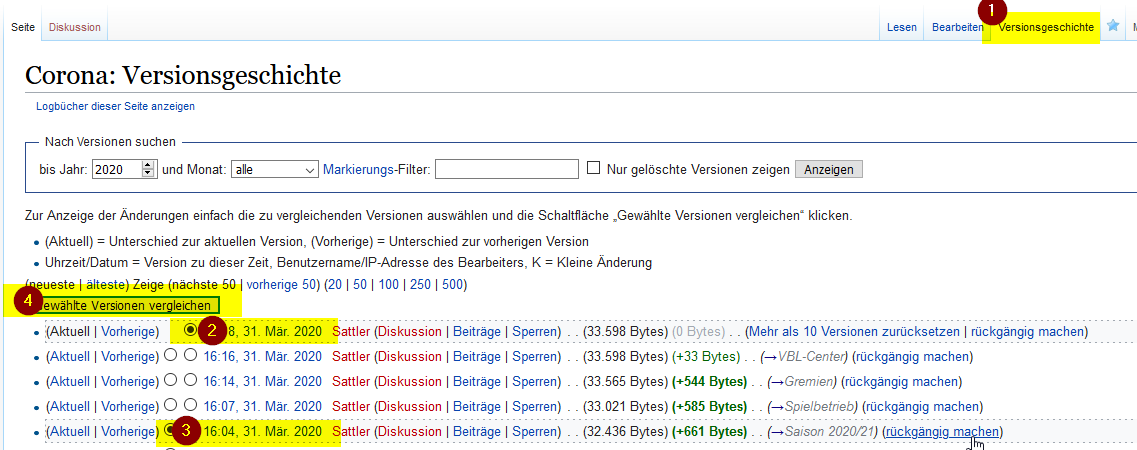Show 500 versions per page
The width and height of the screenshot is (1137, 450).
click(452, 284)
